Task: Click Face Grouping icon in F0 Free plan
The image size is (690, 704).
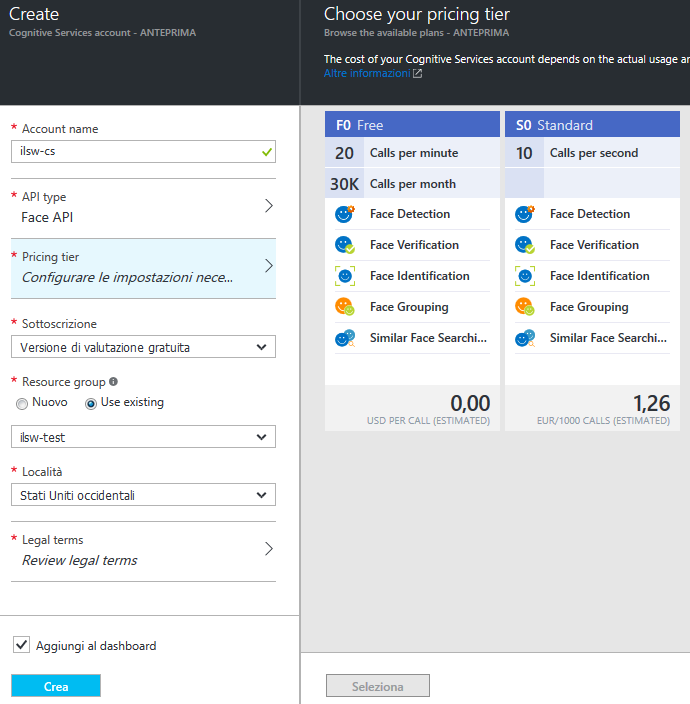Action: coord(345,307)
